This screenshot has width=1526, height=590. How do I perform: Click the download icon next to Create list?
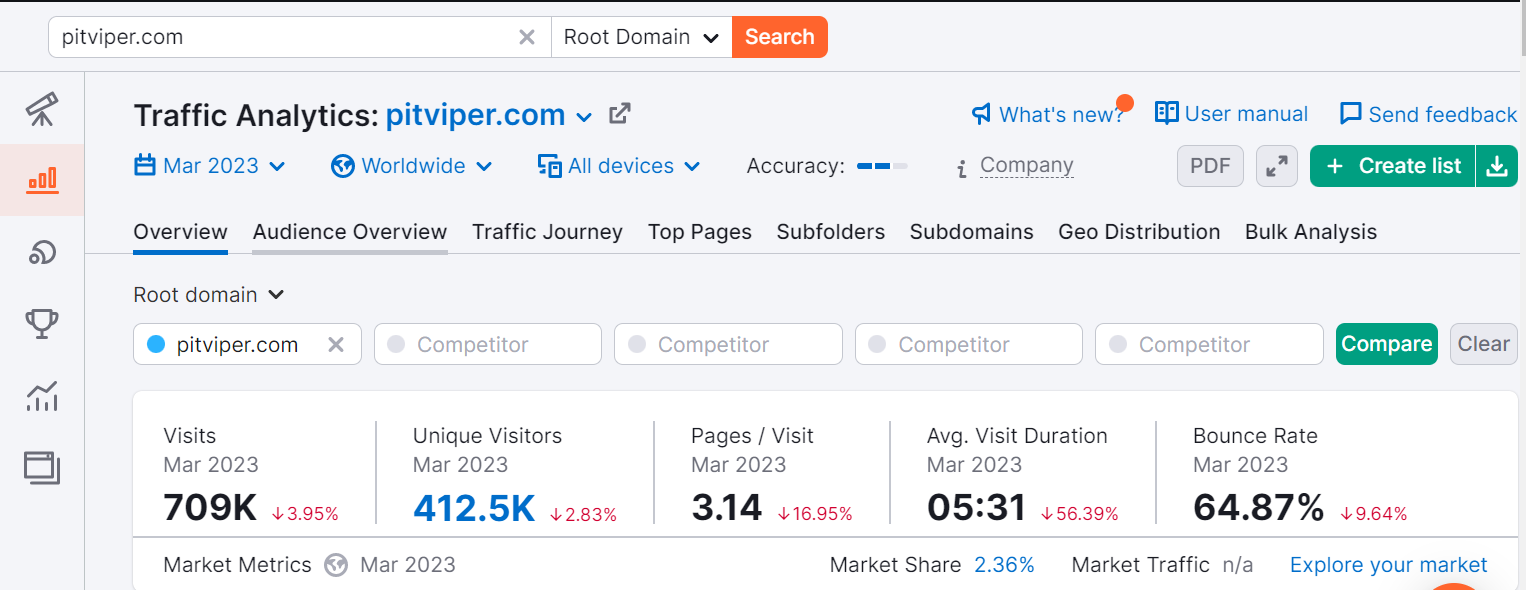click(x=1497, y=166)
